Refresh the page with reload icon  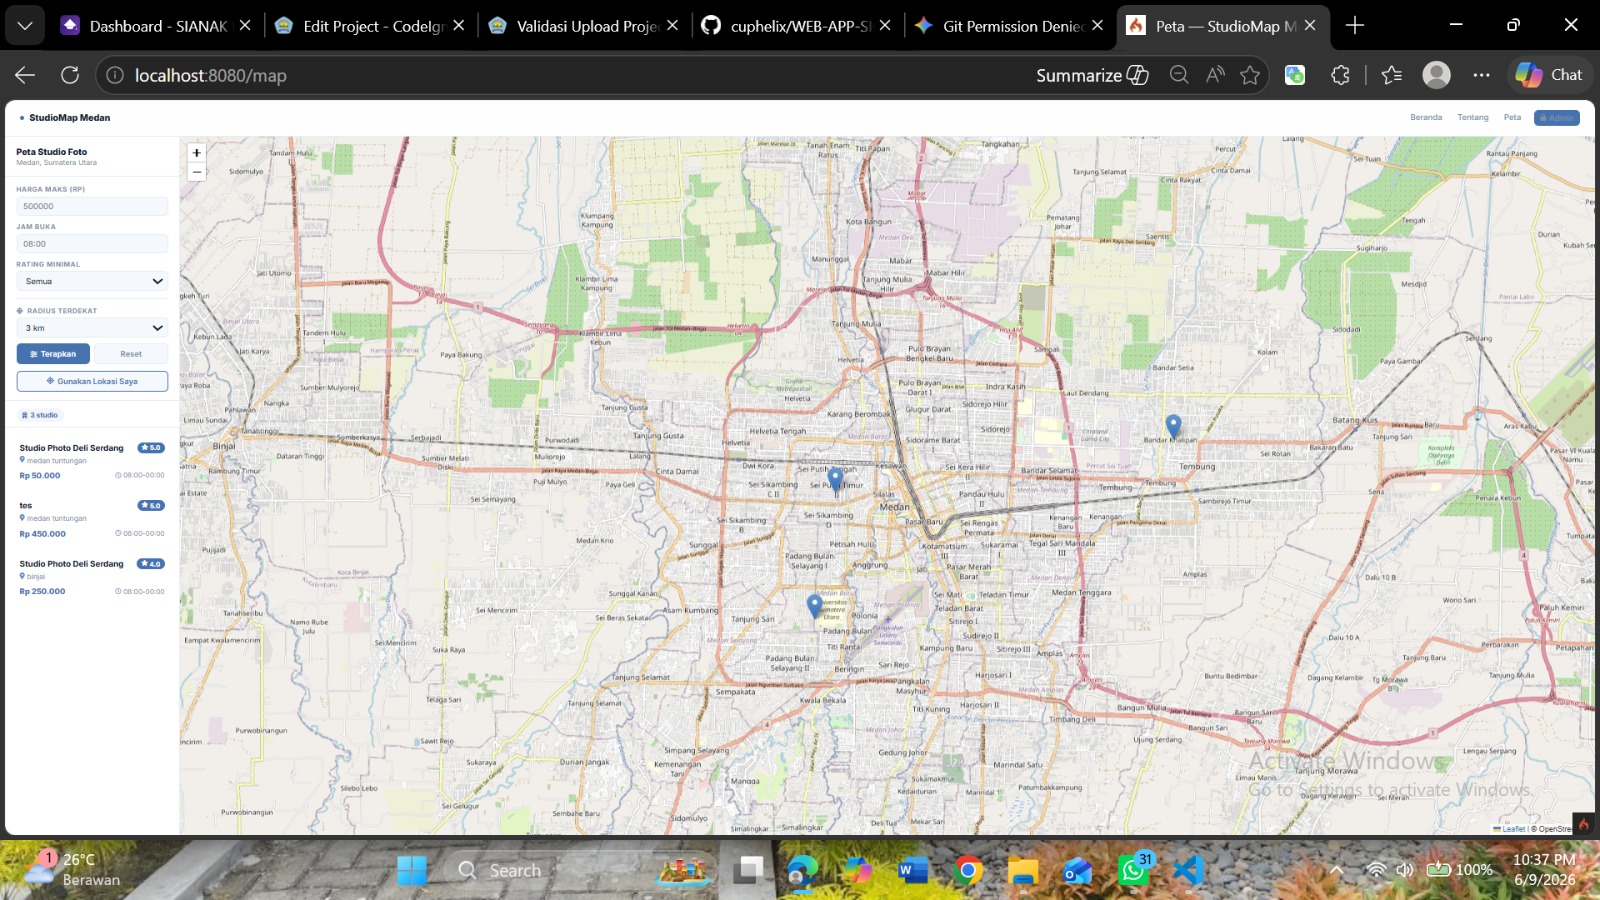point(70,75)
